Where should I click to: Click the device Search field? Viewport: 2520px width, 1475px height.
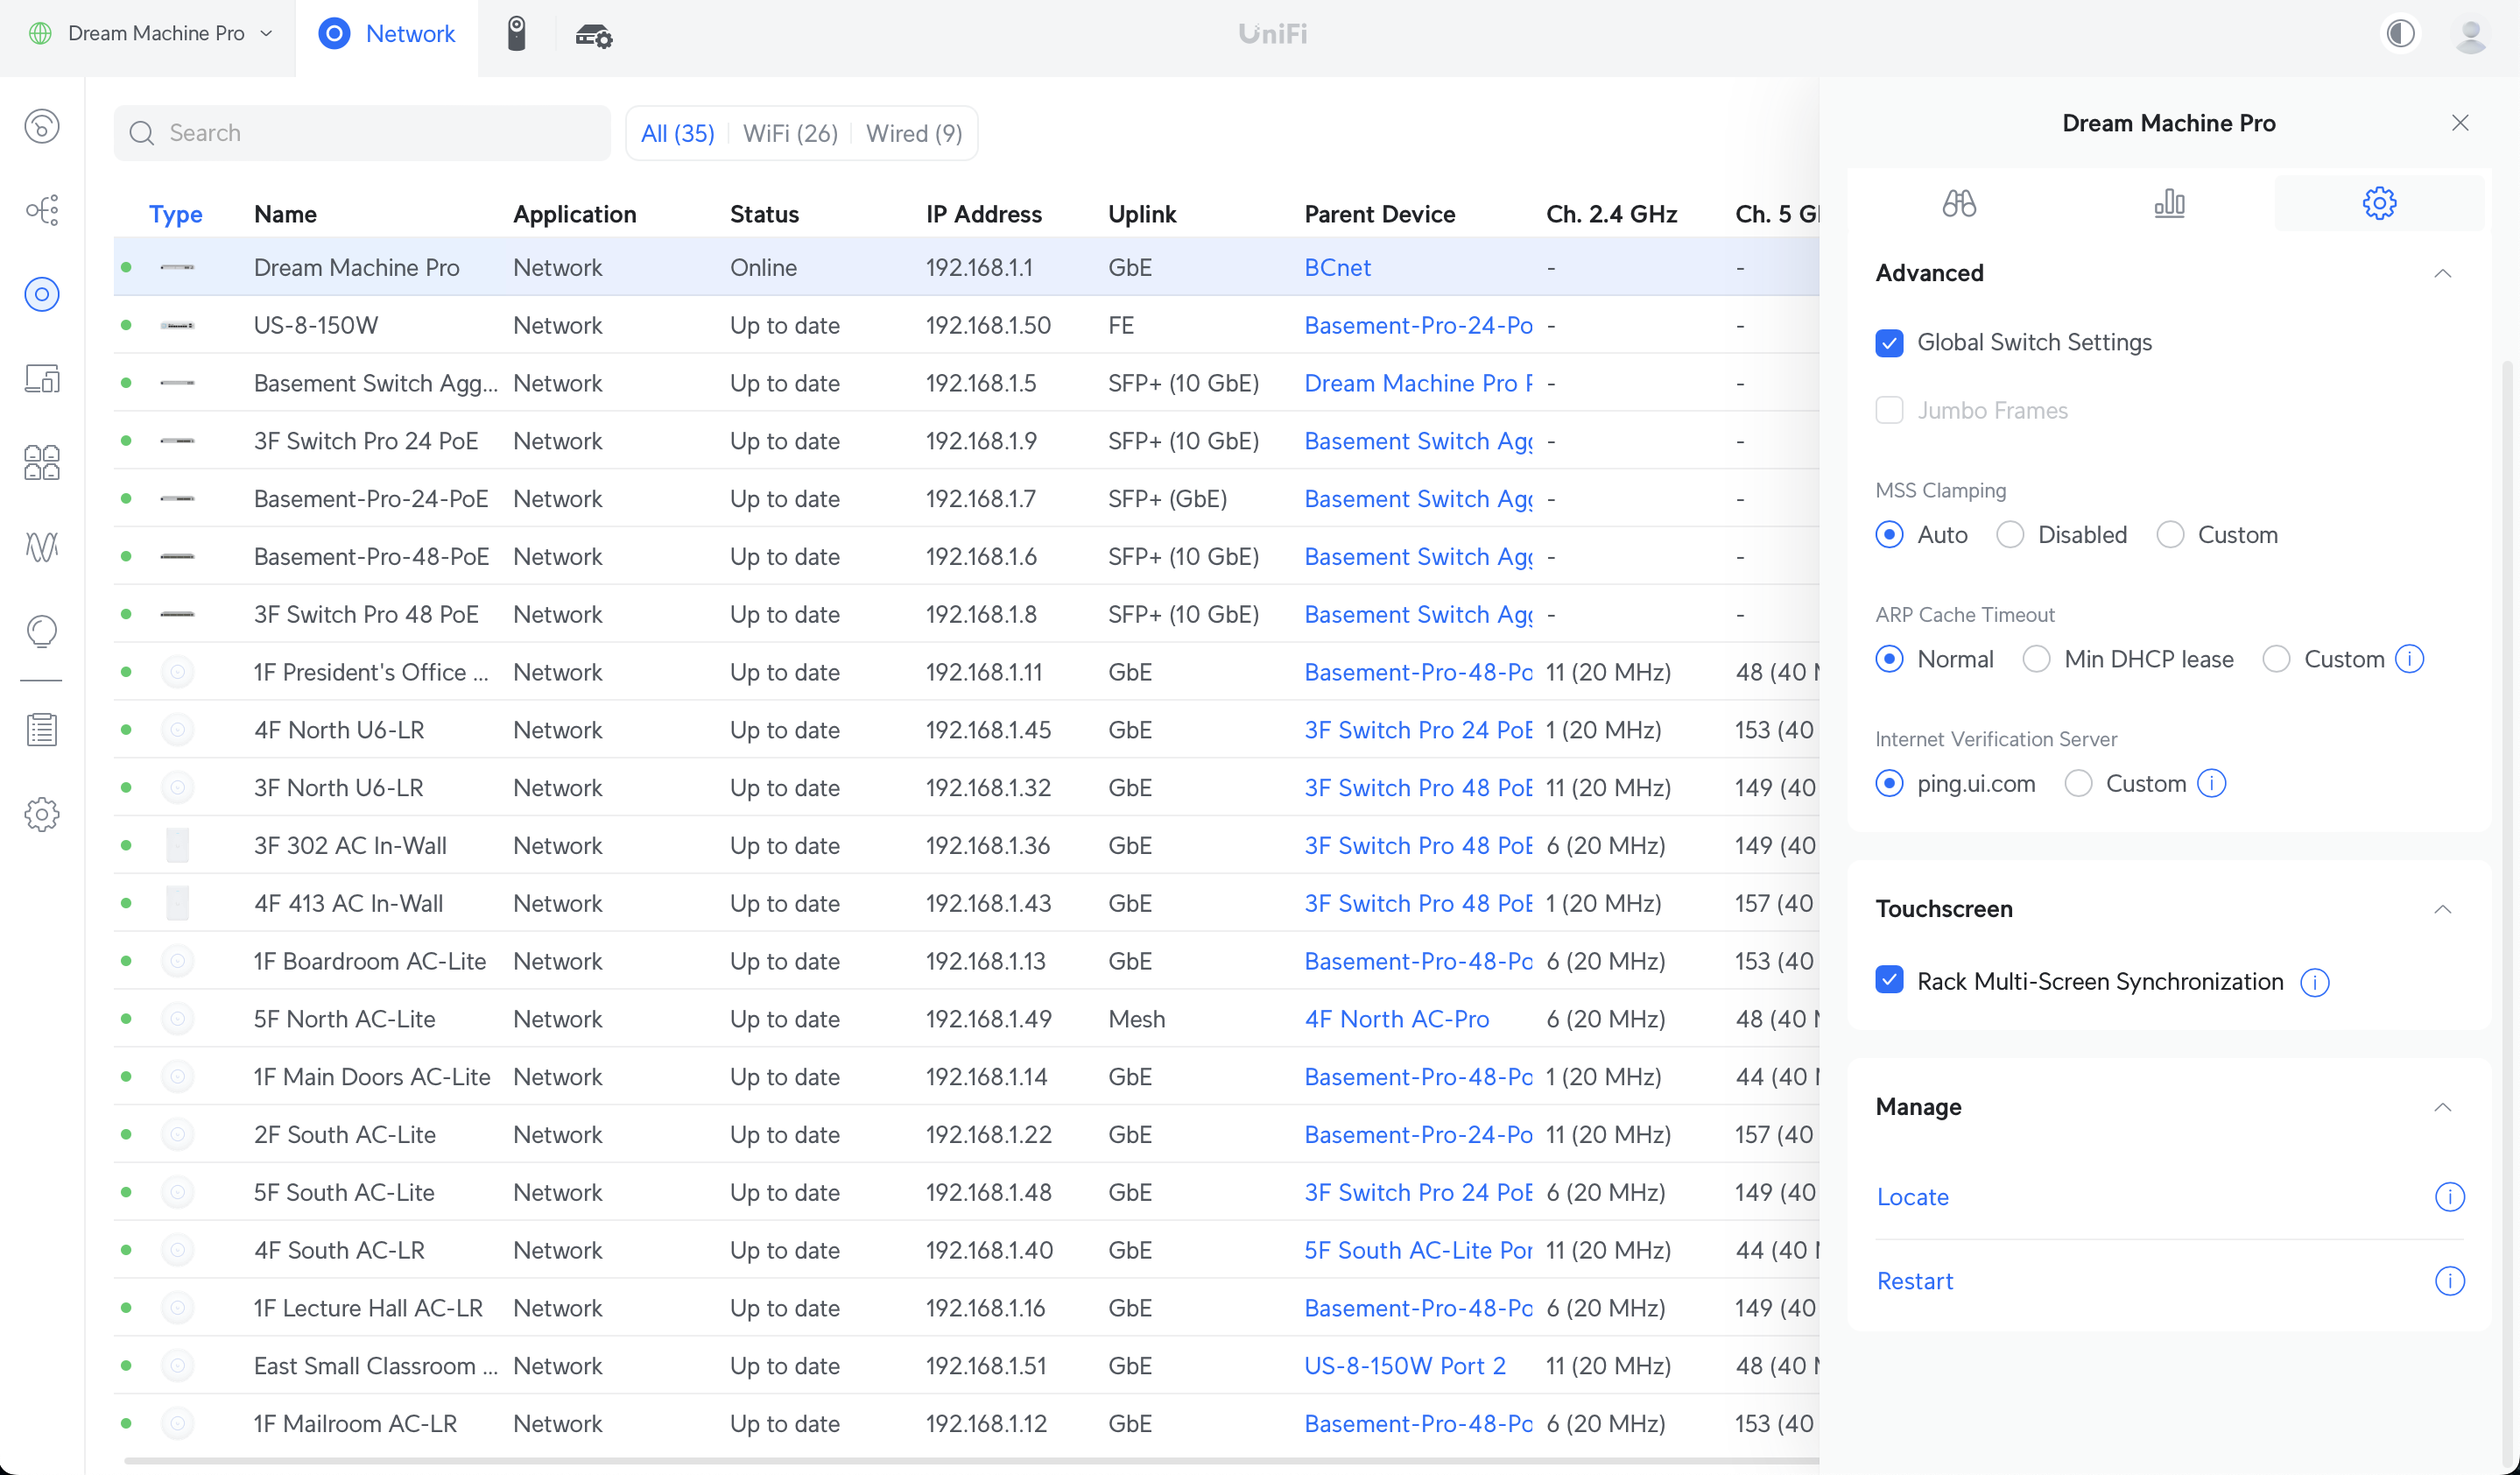click(x=362, y=133)
